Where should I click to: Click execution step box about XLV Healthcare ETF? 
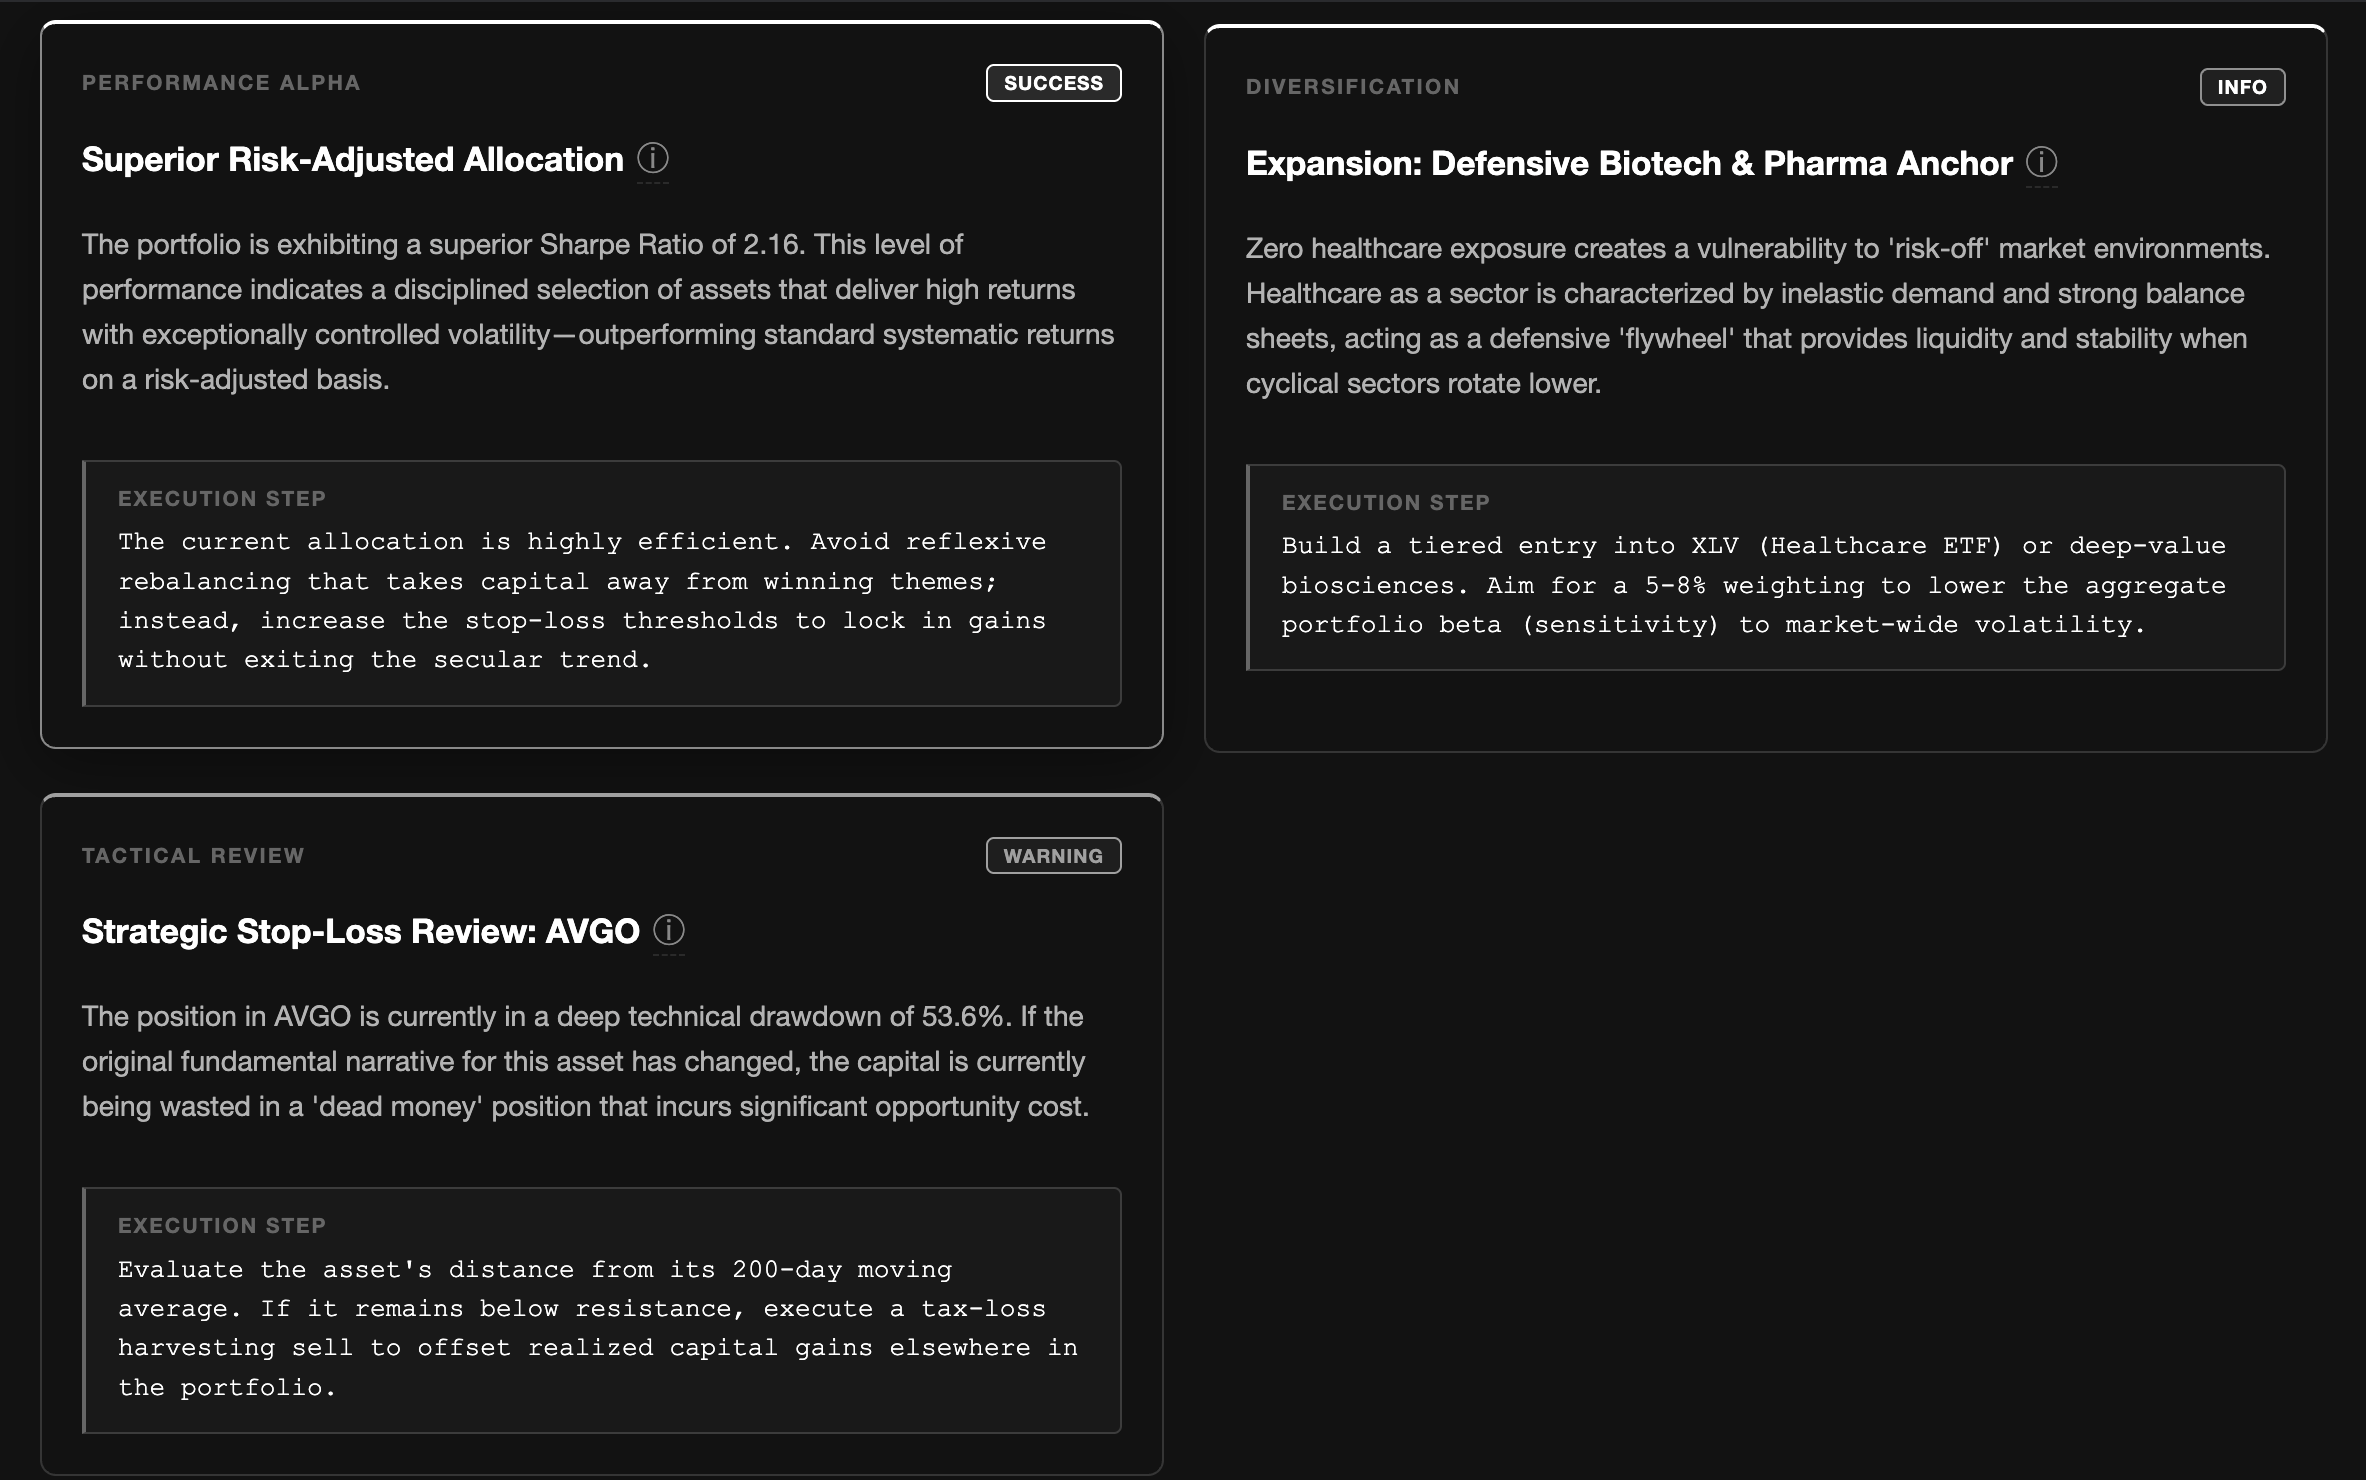pyautogui.click(x=1765, y=585)
